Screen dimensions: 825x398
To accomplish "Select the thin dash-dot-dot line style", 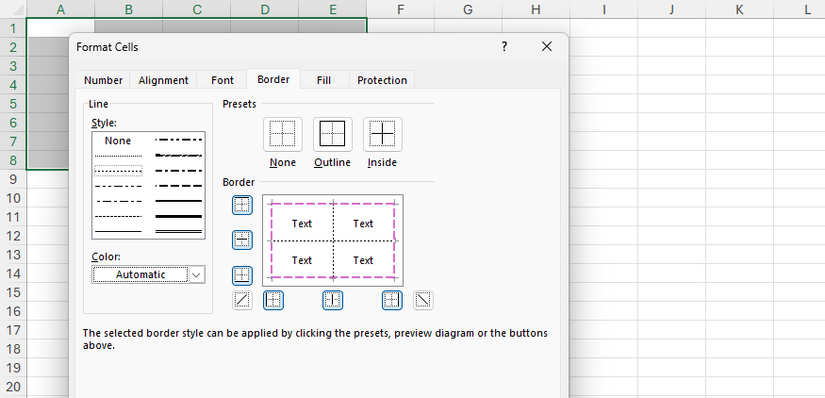I will [118, 186].
